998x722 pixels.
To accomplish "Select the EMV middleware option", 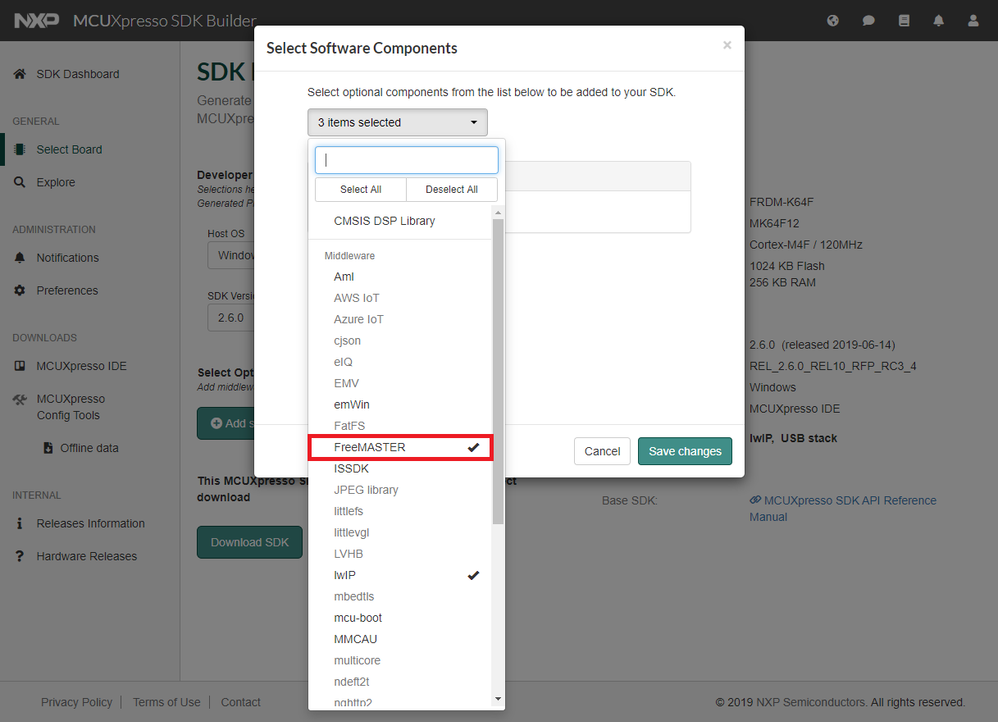I will tap(400, 383).
